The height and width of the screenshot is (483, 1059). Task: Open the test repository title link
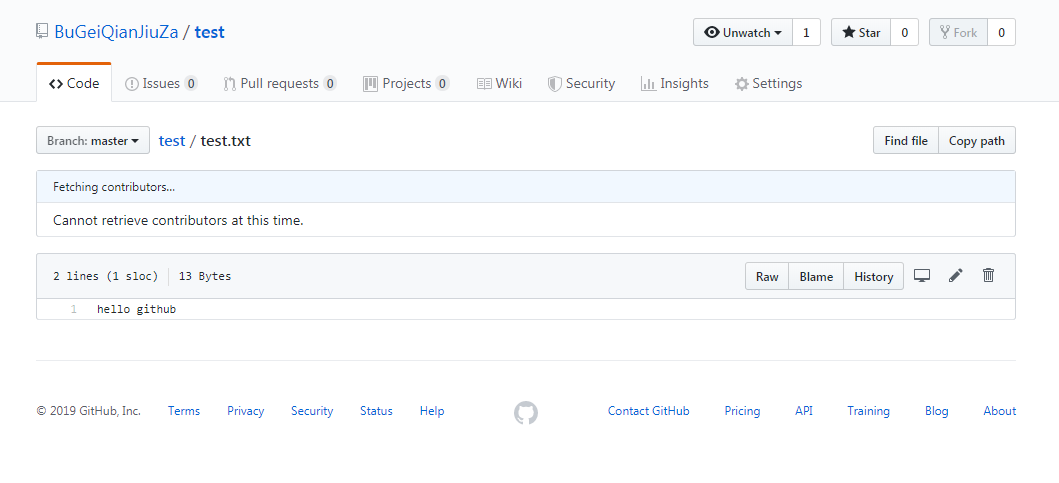[x=209, y=32]
